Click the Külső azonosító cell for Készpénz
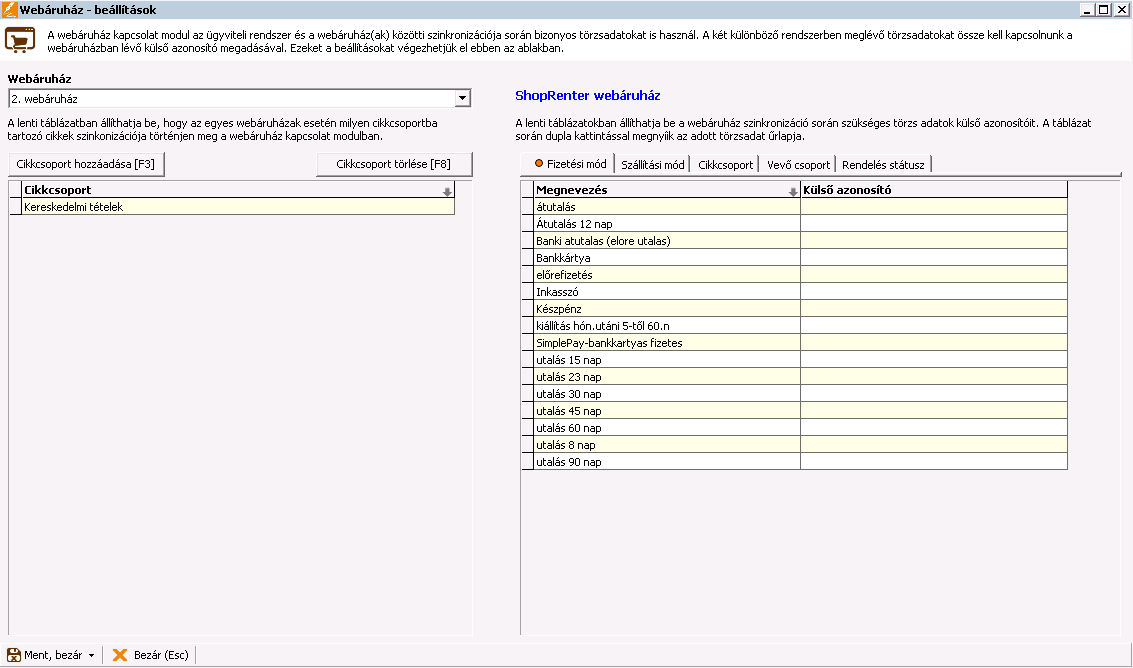The image size is (1133, 668). pyautogui.click(x=933, y=309)
